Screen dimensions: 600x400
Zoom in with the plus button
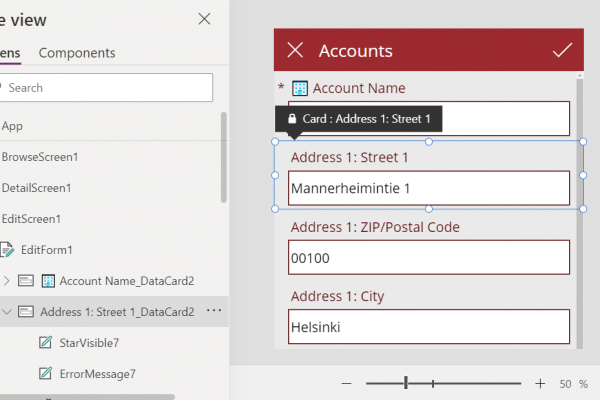pos(540,383)
